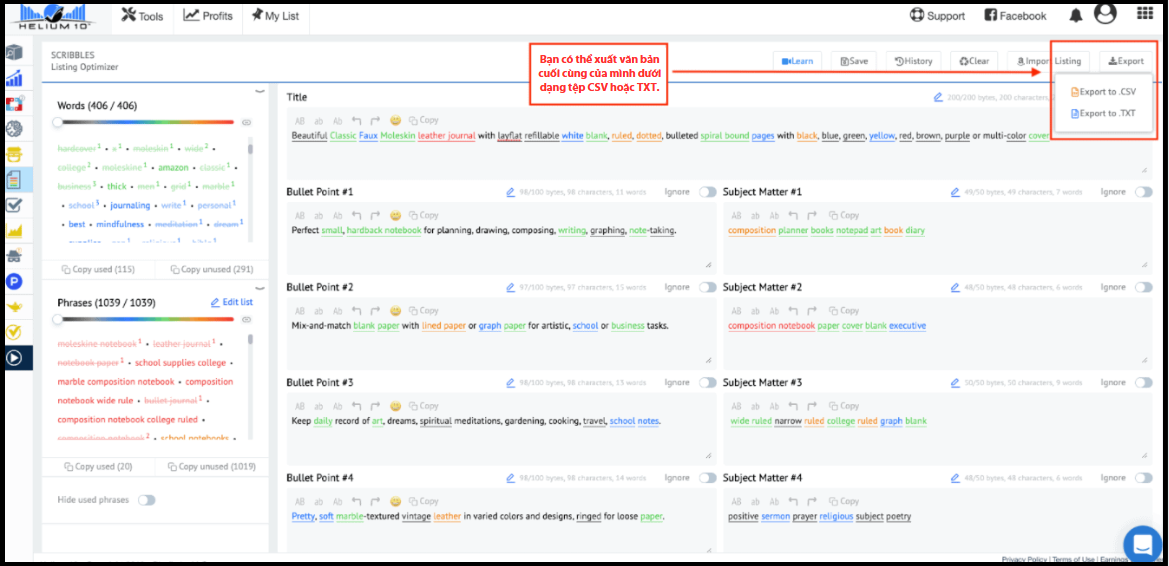Collapse the Words panel chevron
1169x566 pixels.
click(x=260, y=91)
